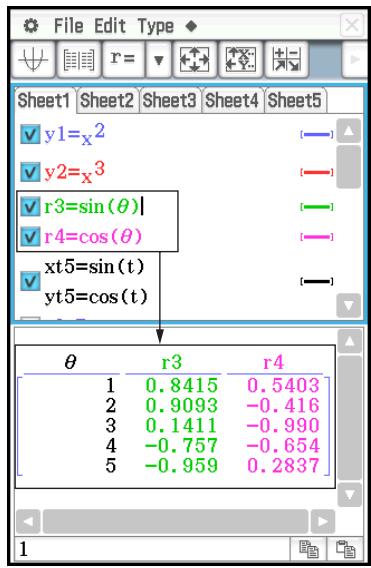Uncheck the y2=x³ function checkbox

[30, 171]
